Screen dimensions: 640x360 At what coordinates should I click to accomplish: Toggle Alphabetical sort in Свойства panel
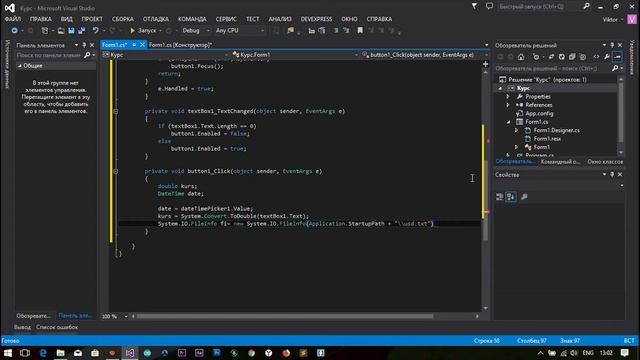(x=511, y=197)
